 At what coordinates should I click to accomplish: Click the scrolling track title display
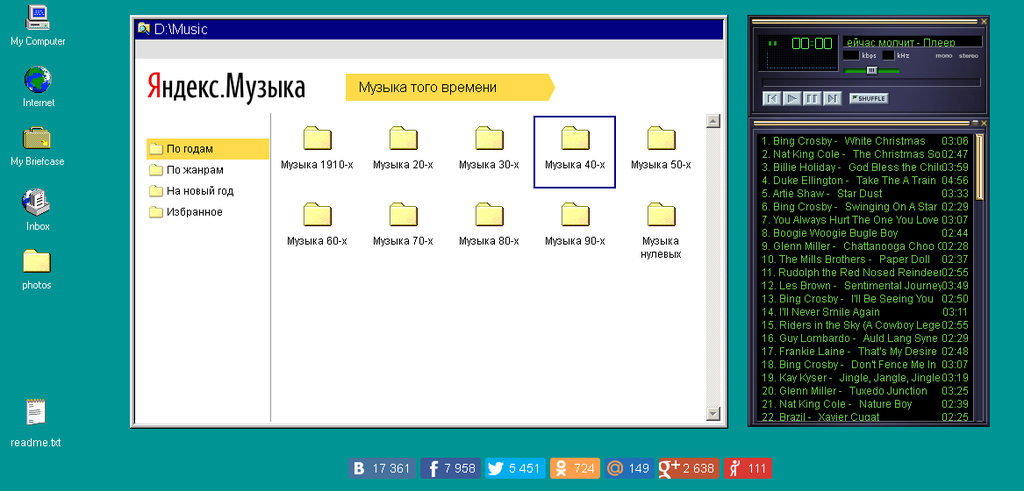point(912,42)
